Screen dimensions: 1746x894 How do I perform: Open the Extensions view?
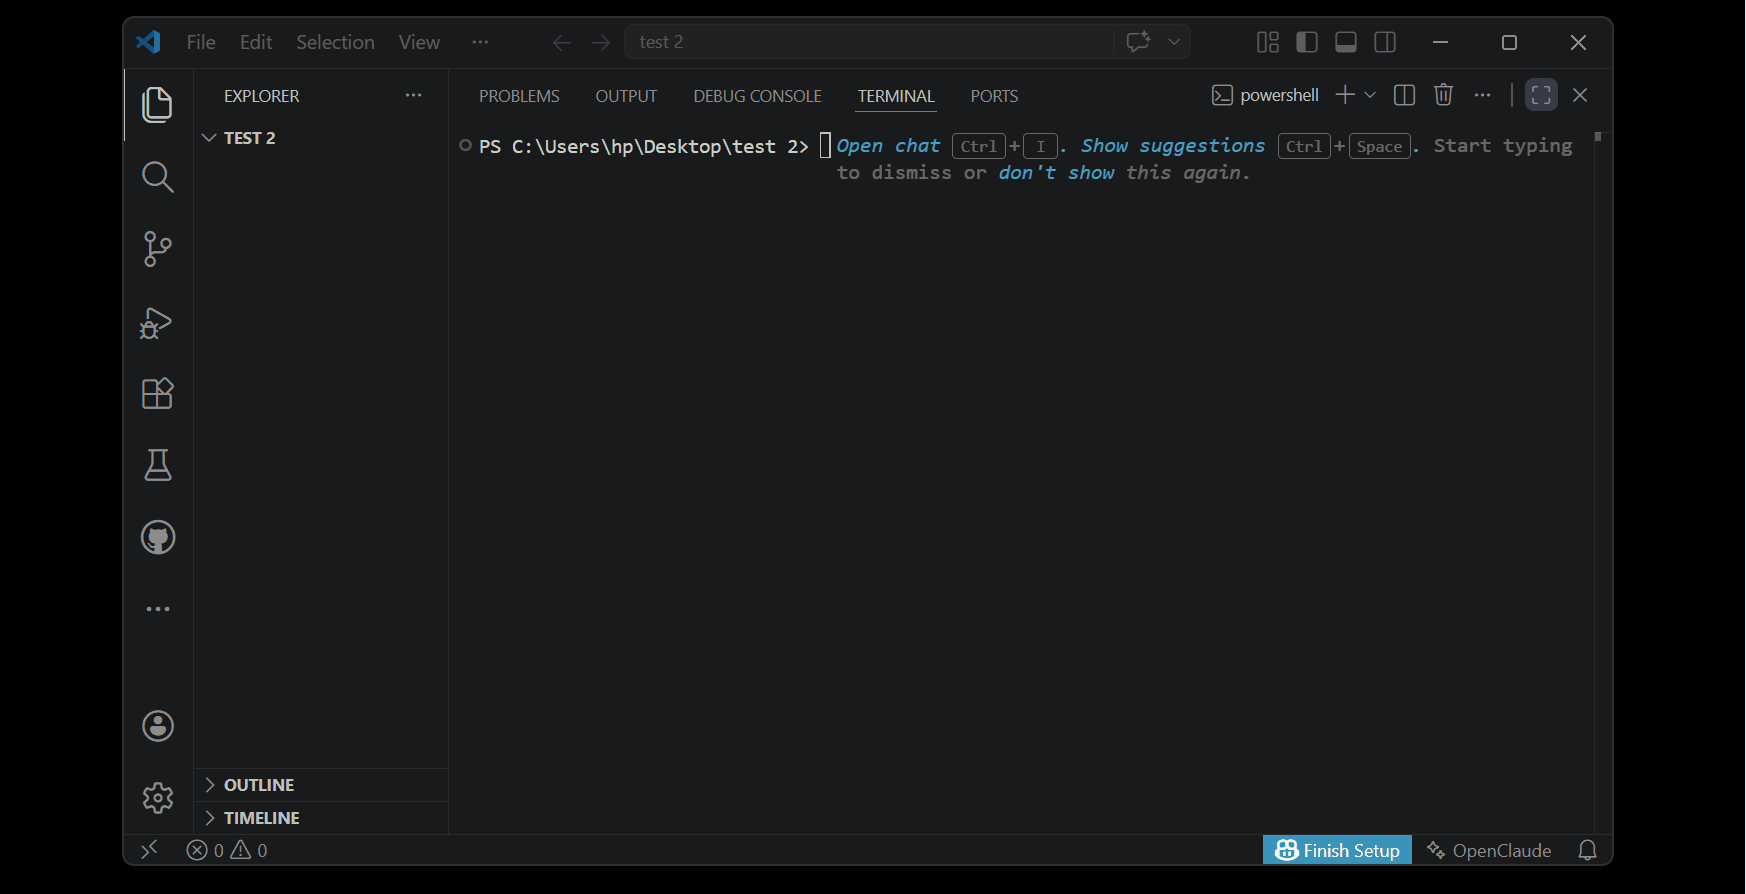click(x=157, y=394)
